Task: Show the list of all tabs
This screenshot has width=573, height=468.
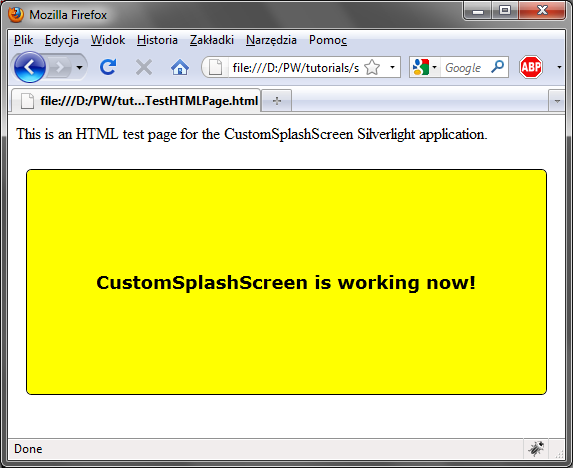Action: click(x=557, y=101)
